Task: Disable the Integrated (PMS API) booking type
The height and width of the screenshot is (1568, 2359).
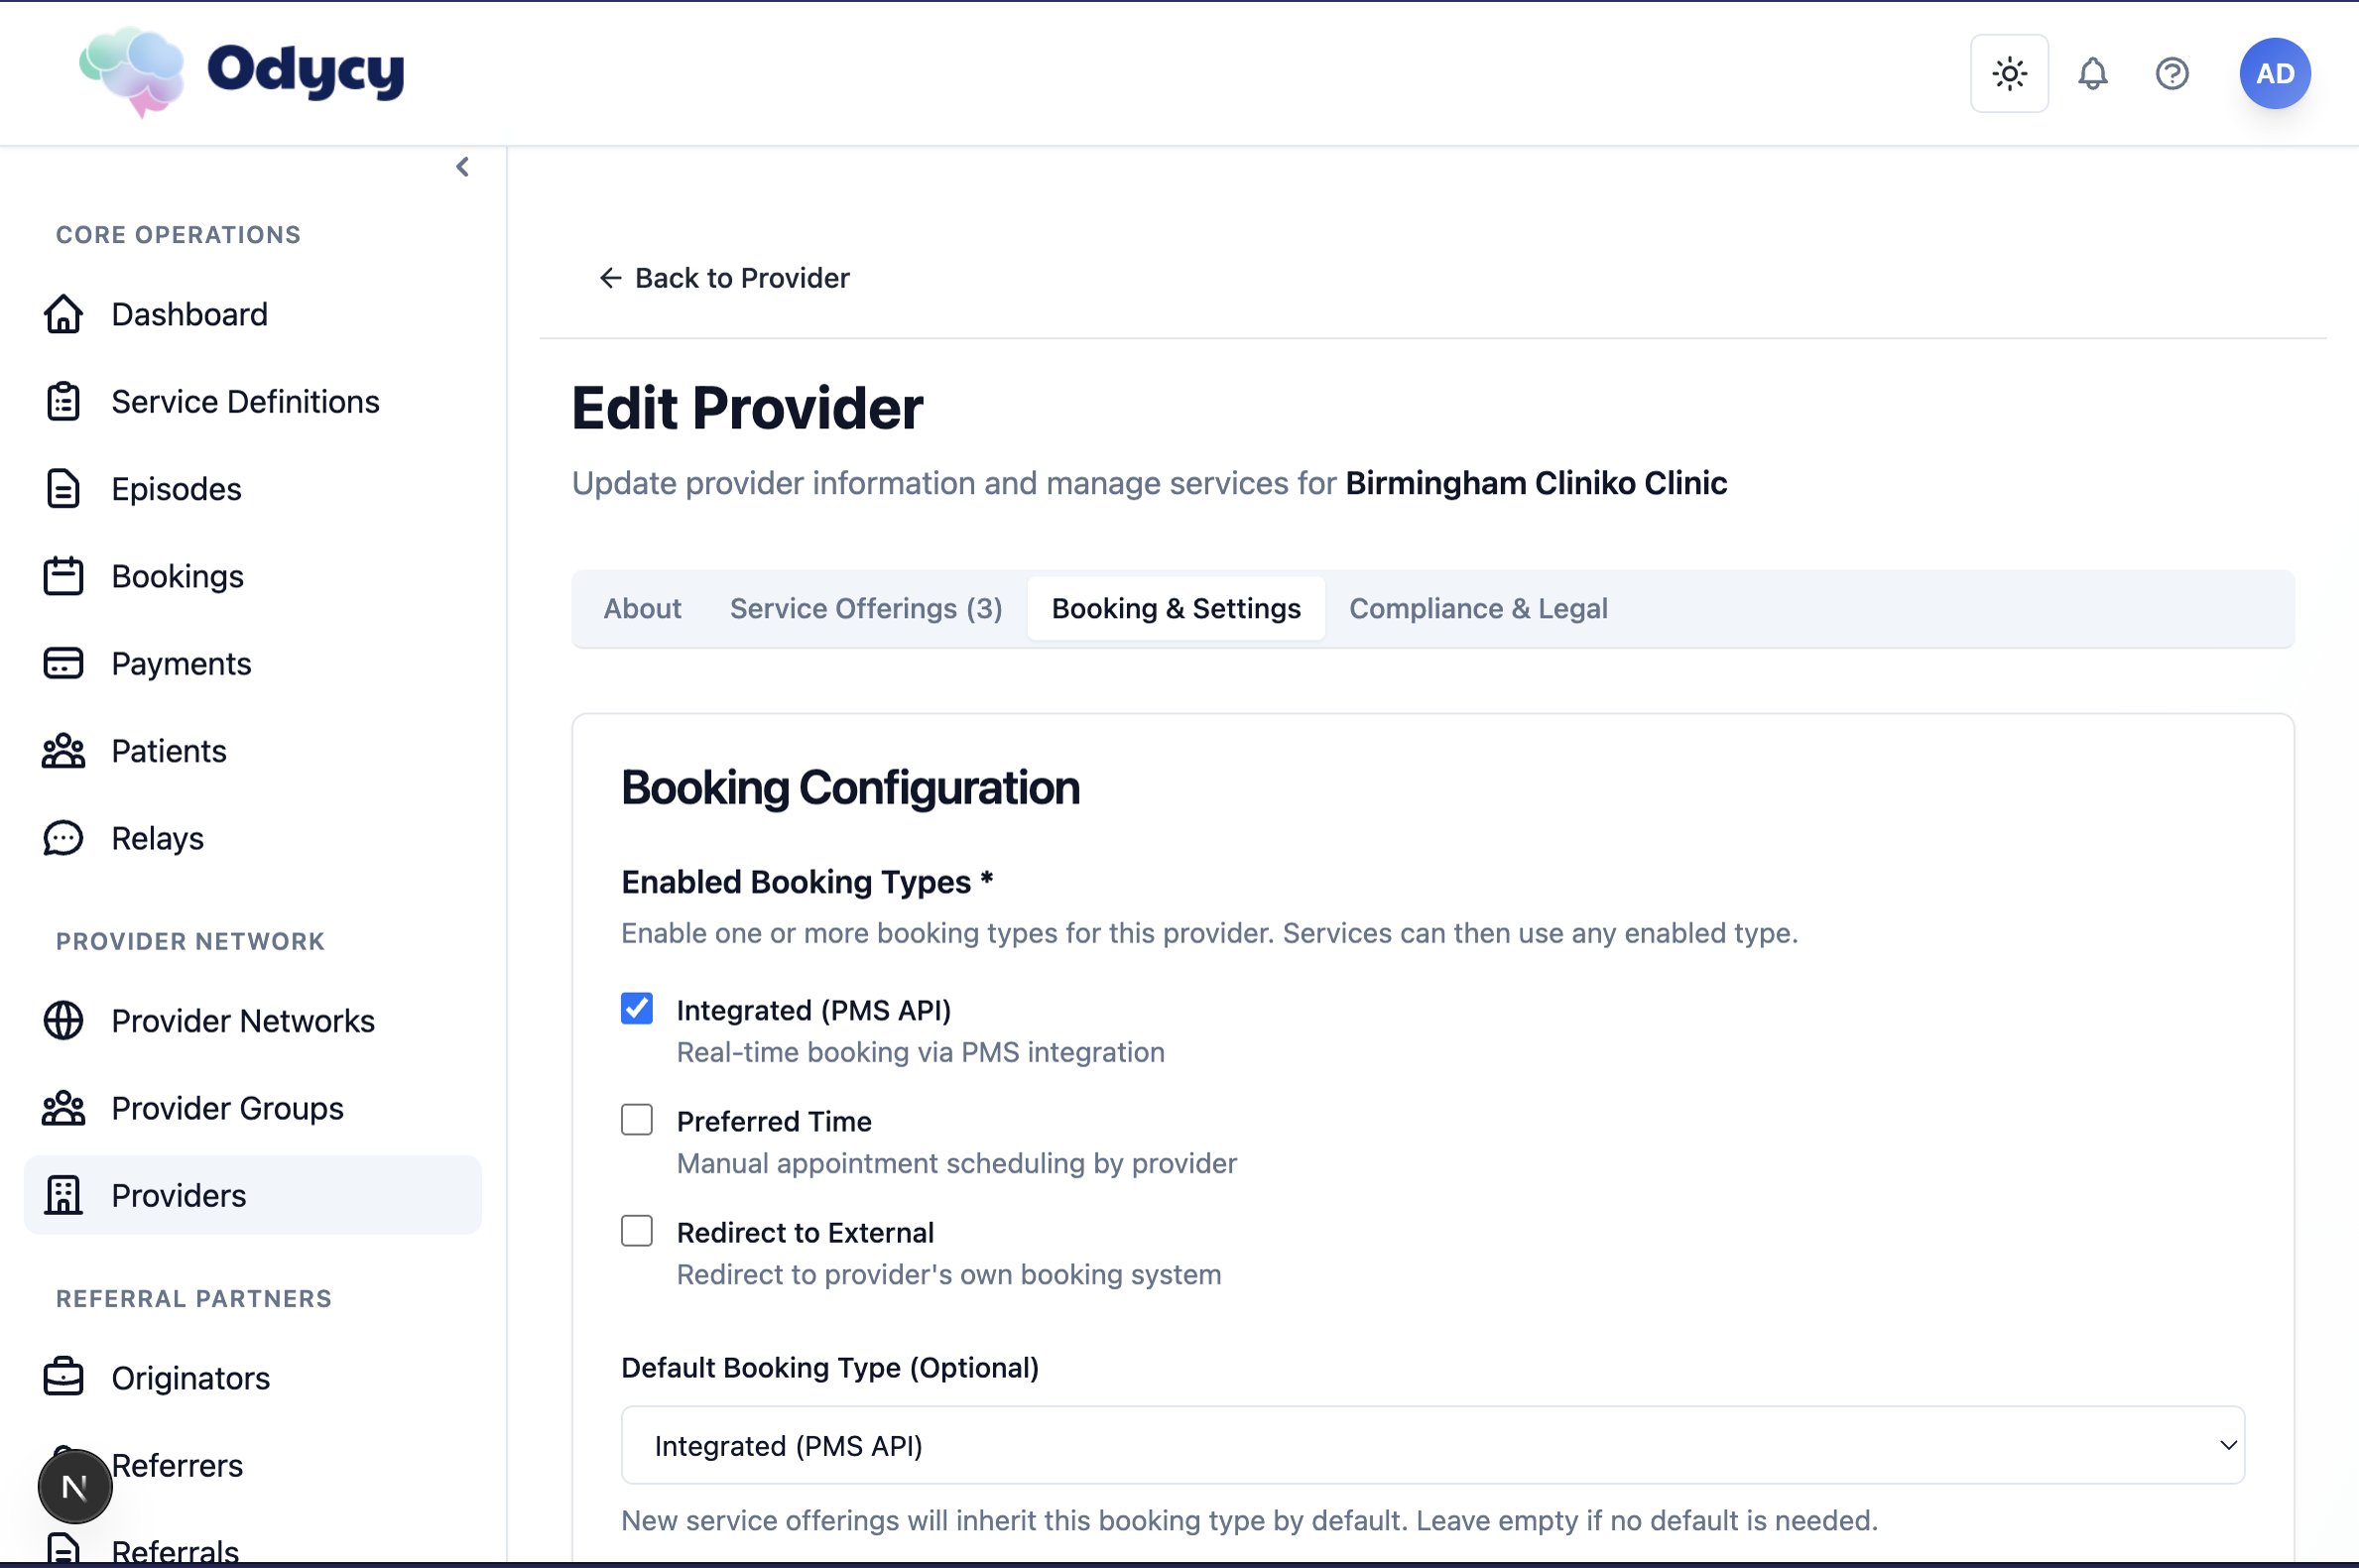Action: coord(636,1009)
